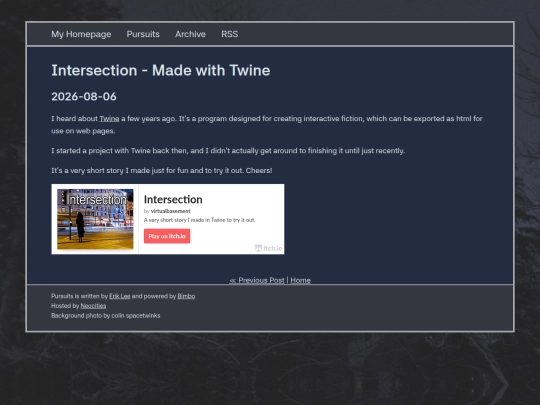Open the Bimbo link in the footer
Screen dimensions: 540x405
[x=186, y=296]
